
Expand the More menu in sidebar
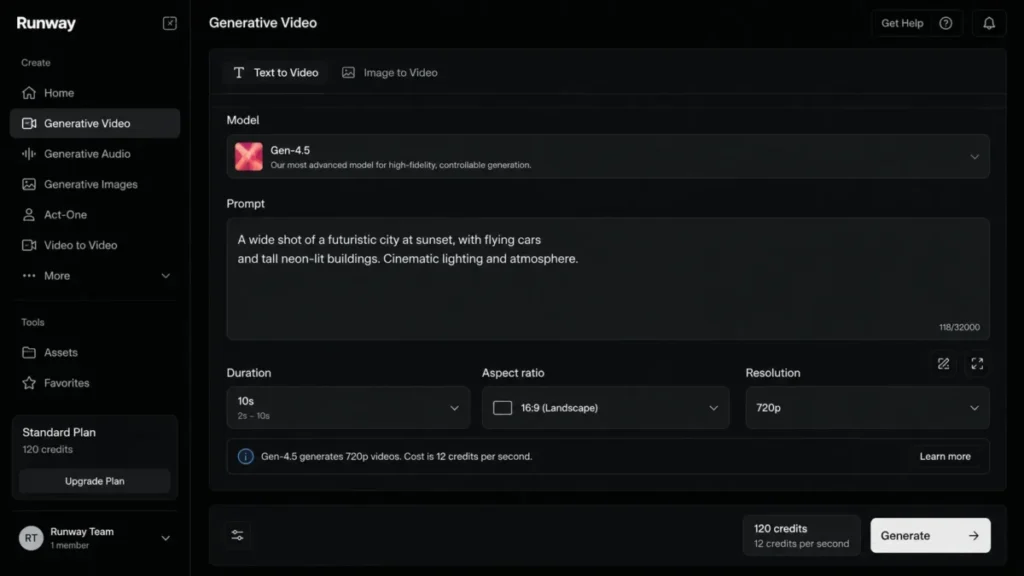pyautogui.click(x=95, y=276)
